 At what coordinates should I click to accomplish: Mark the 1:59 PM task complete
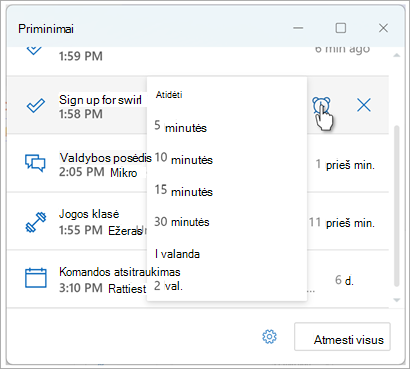(34, 51)
